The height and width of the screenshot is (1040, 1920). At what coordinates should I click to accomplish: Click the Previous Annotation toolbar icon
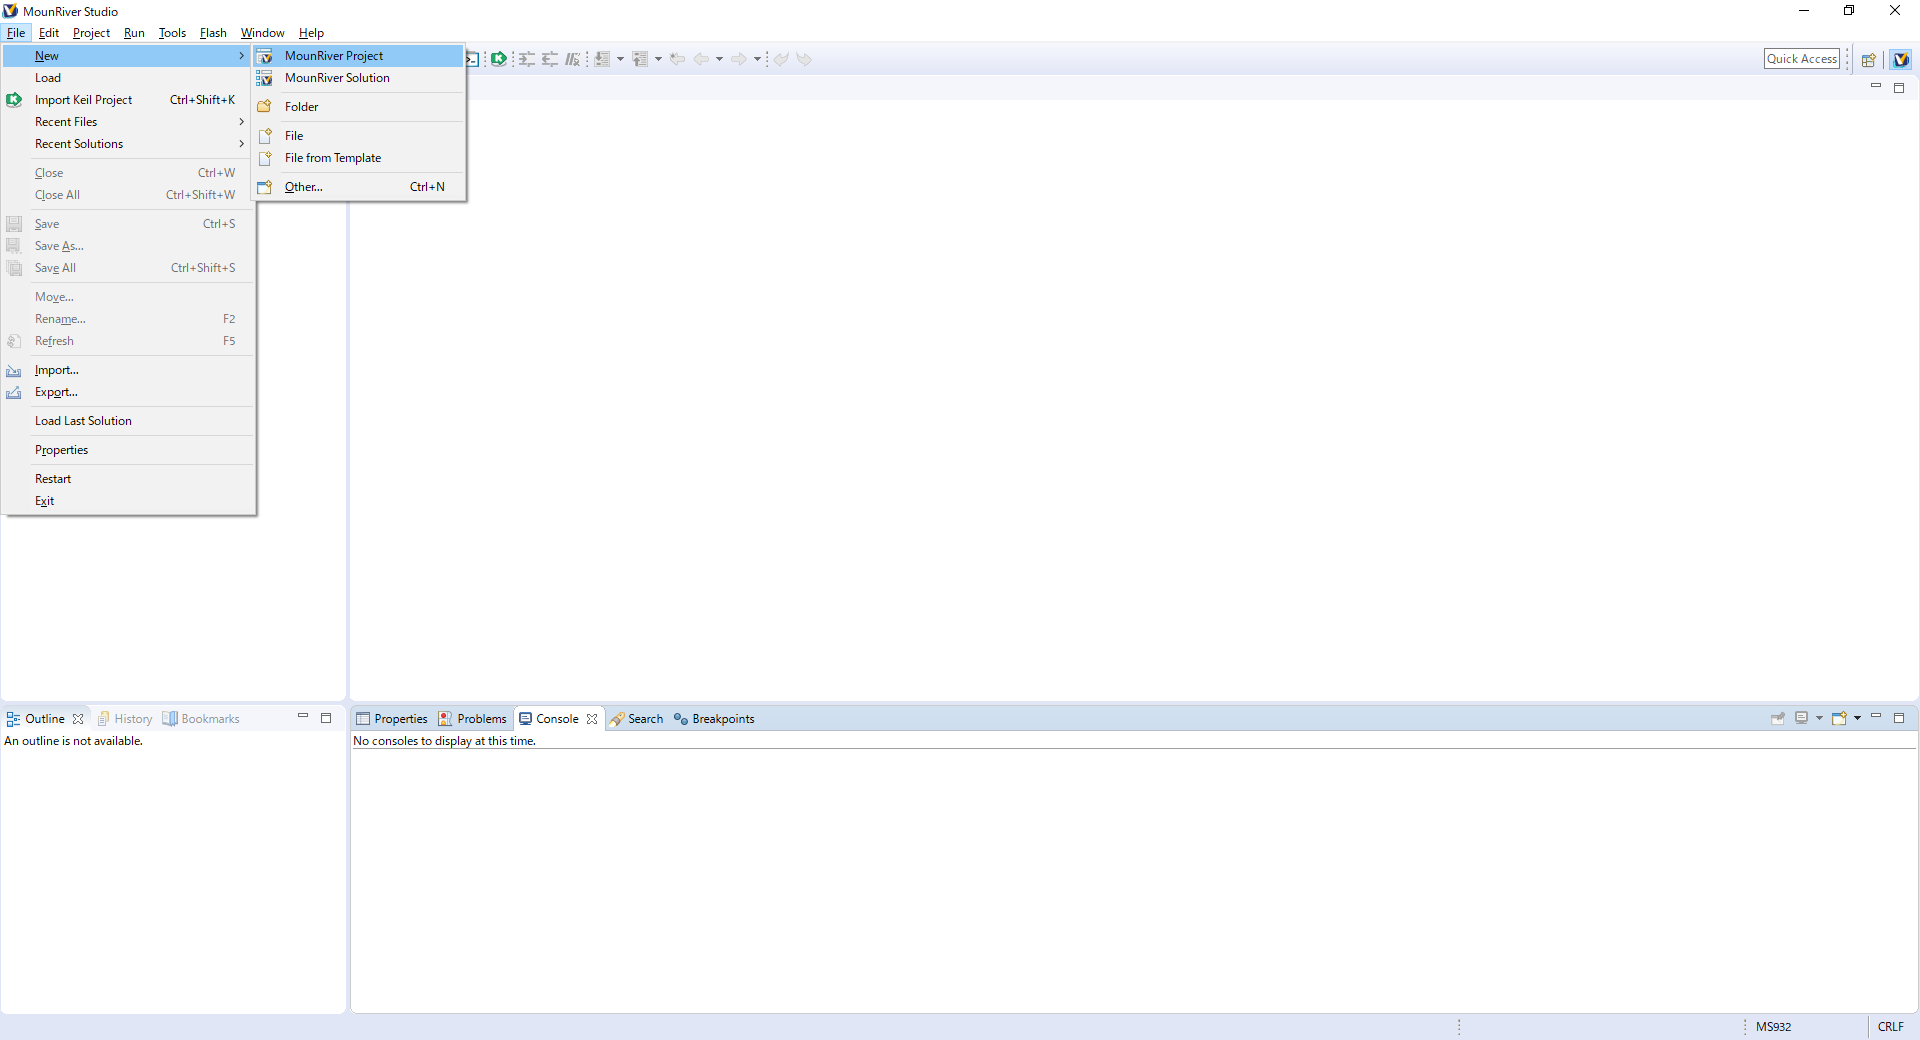[x=640, y=59]
